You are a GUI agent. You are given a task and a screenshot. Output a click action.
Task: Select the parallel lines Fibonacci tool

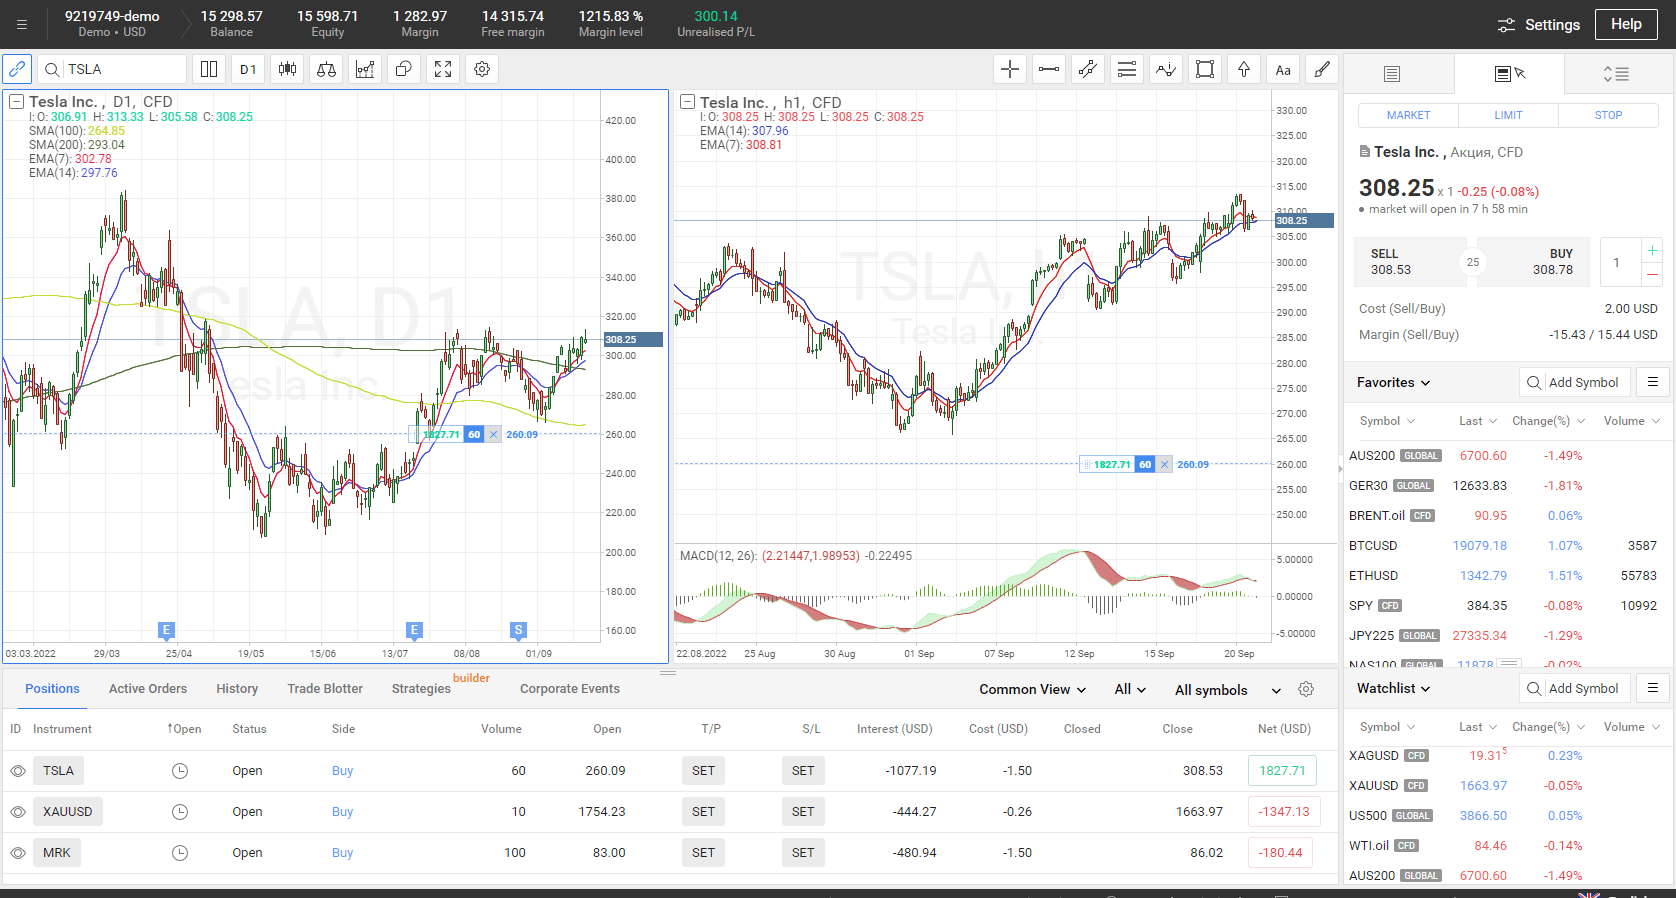1127,69
